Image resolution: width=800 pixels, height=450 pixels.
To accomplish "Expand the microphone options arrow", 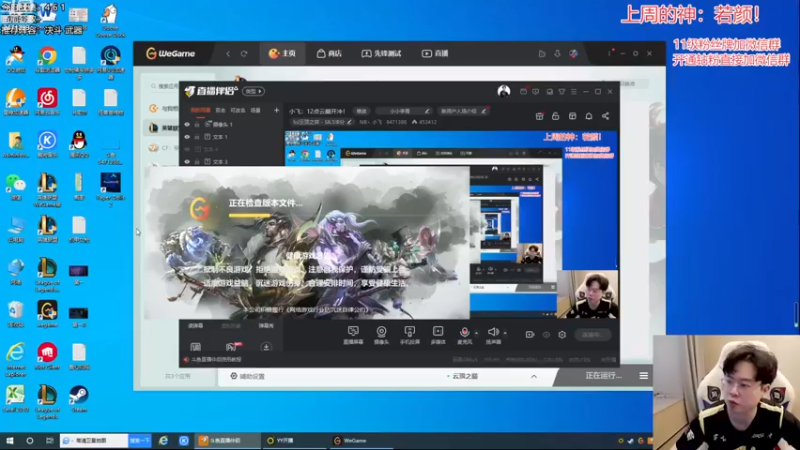I will pos(477,333).
